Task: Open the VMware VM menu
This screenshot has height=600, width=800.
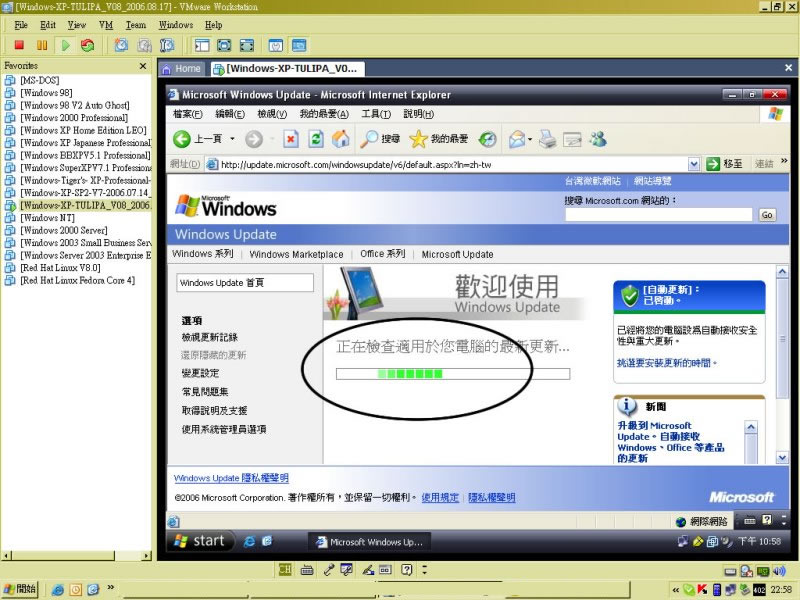Action: pyautogui.click(x=106, y=25)
